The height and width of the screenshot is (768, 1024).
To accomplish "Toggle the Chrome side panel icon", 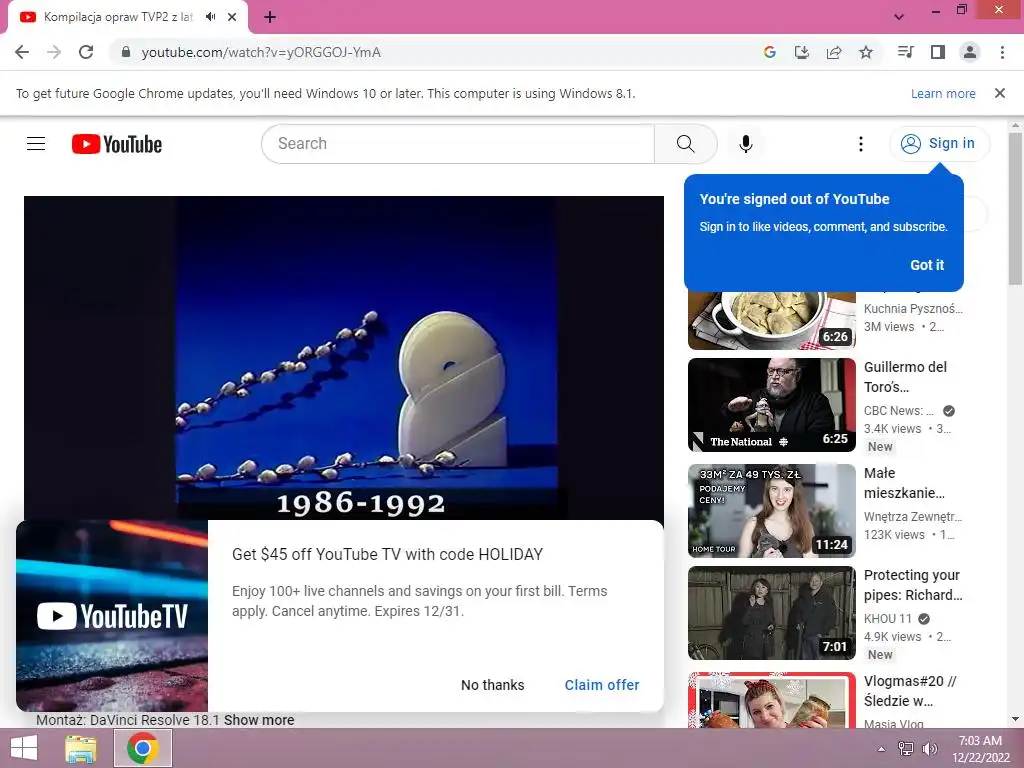I will point(938,52).
